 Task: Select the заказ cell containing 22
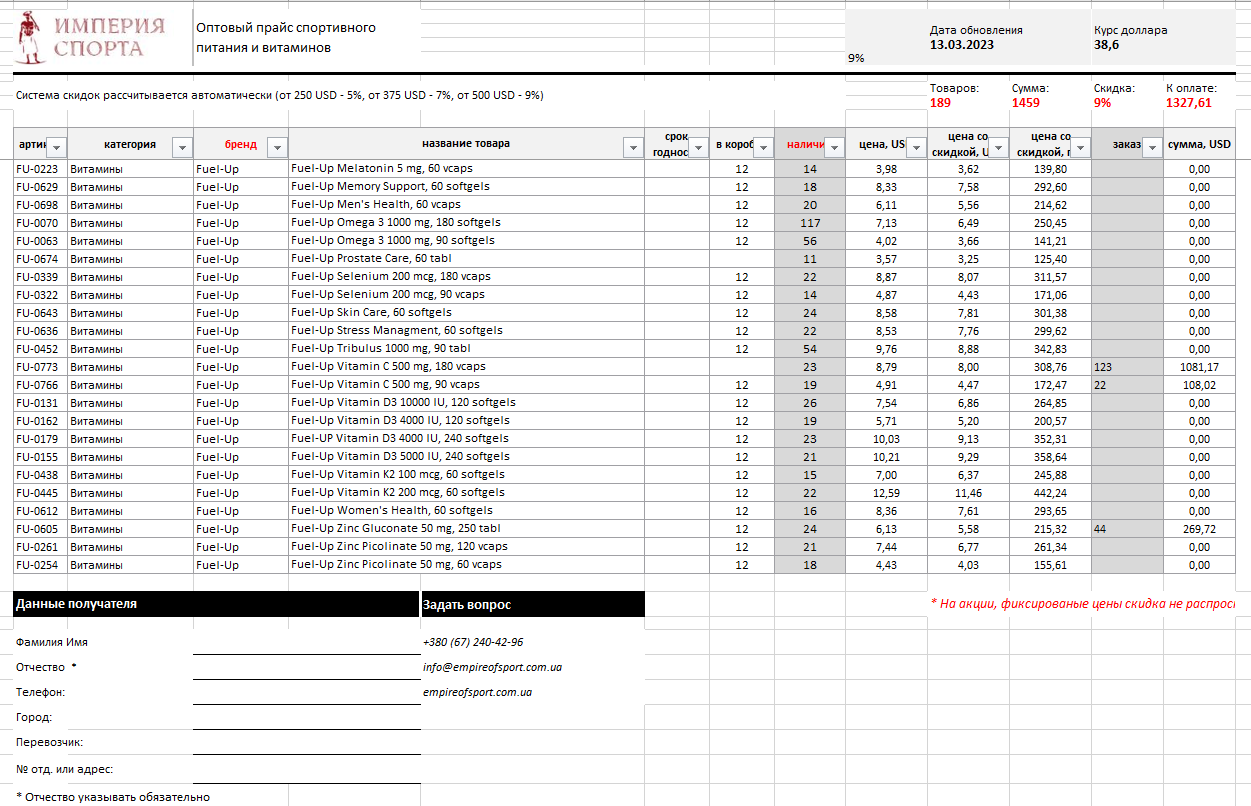(1127, 385)
